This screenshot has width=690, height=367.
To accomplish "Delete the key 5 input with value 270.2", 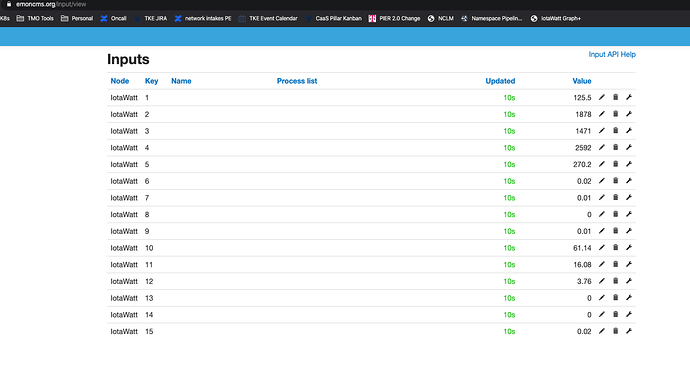I will [x=616, y=164].
